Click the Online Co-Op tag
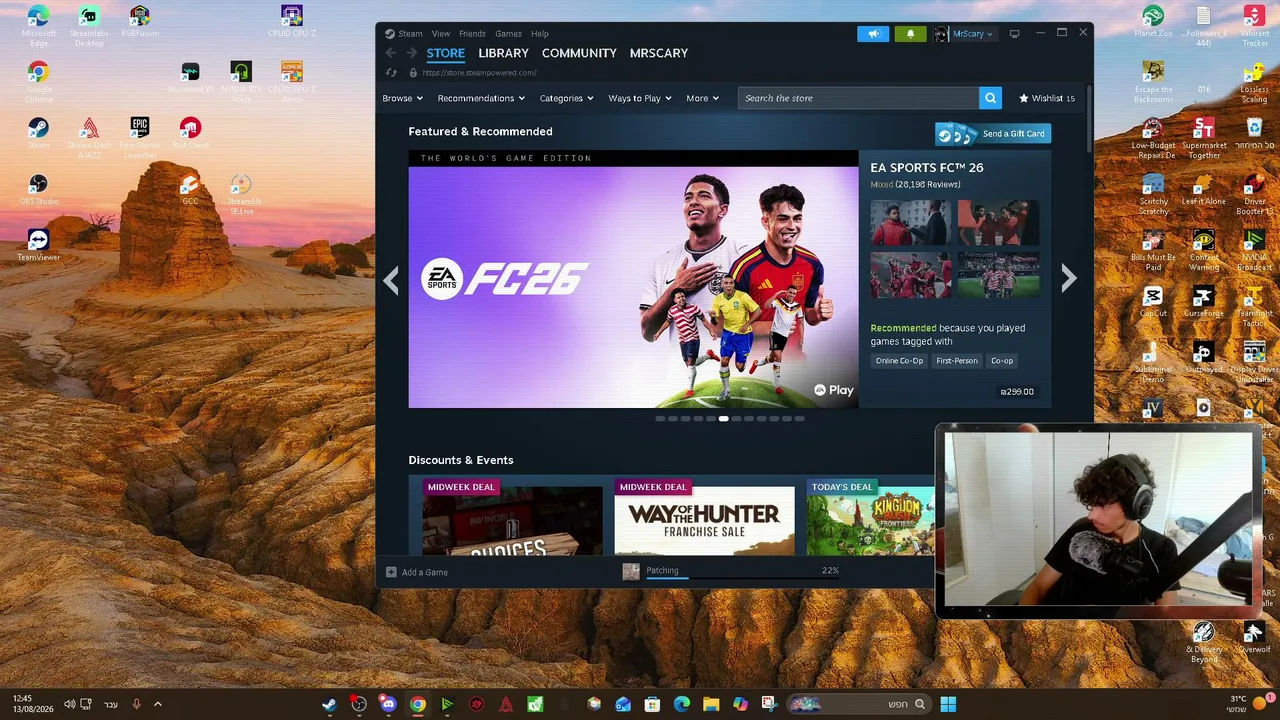1280x720 pixels. (x=899, y=361)
